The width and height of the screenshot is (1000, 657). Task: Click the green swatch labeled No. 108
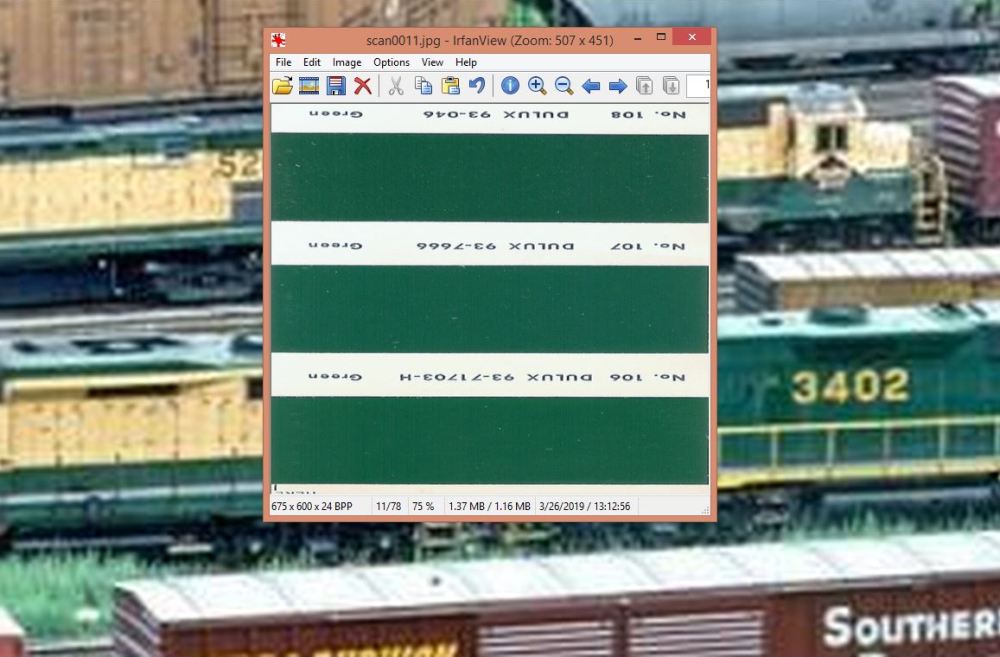(490, 177)
